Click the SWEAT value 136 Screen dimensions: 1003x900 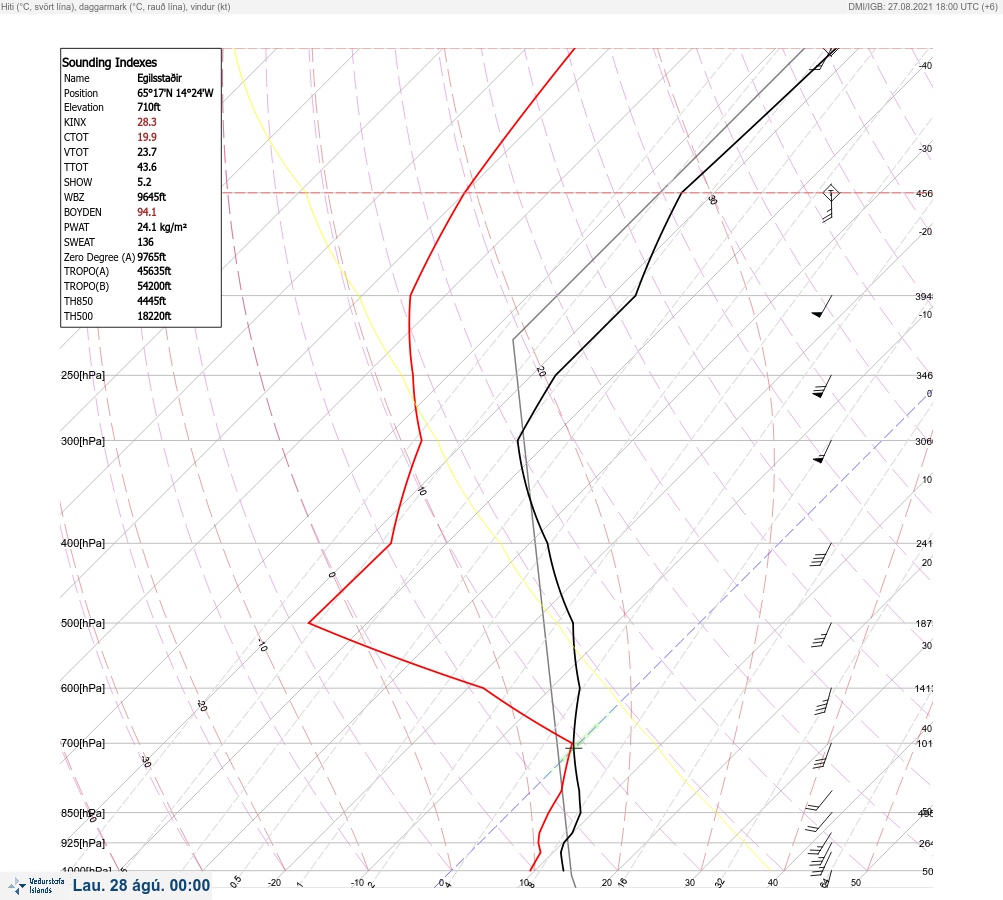coord(145,242)
